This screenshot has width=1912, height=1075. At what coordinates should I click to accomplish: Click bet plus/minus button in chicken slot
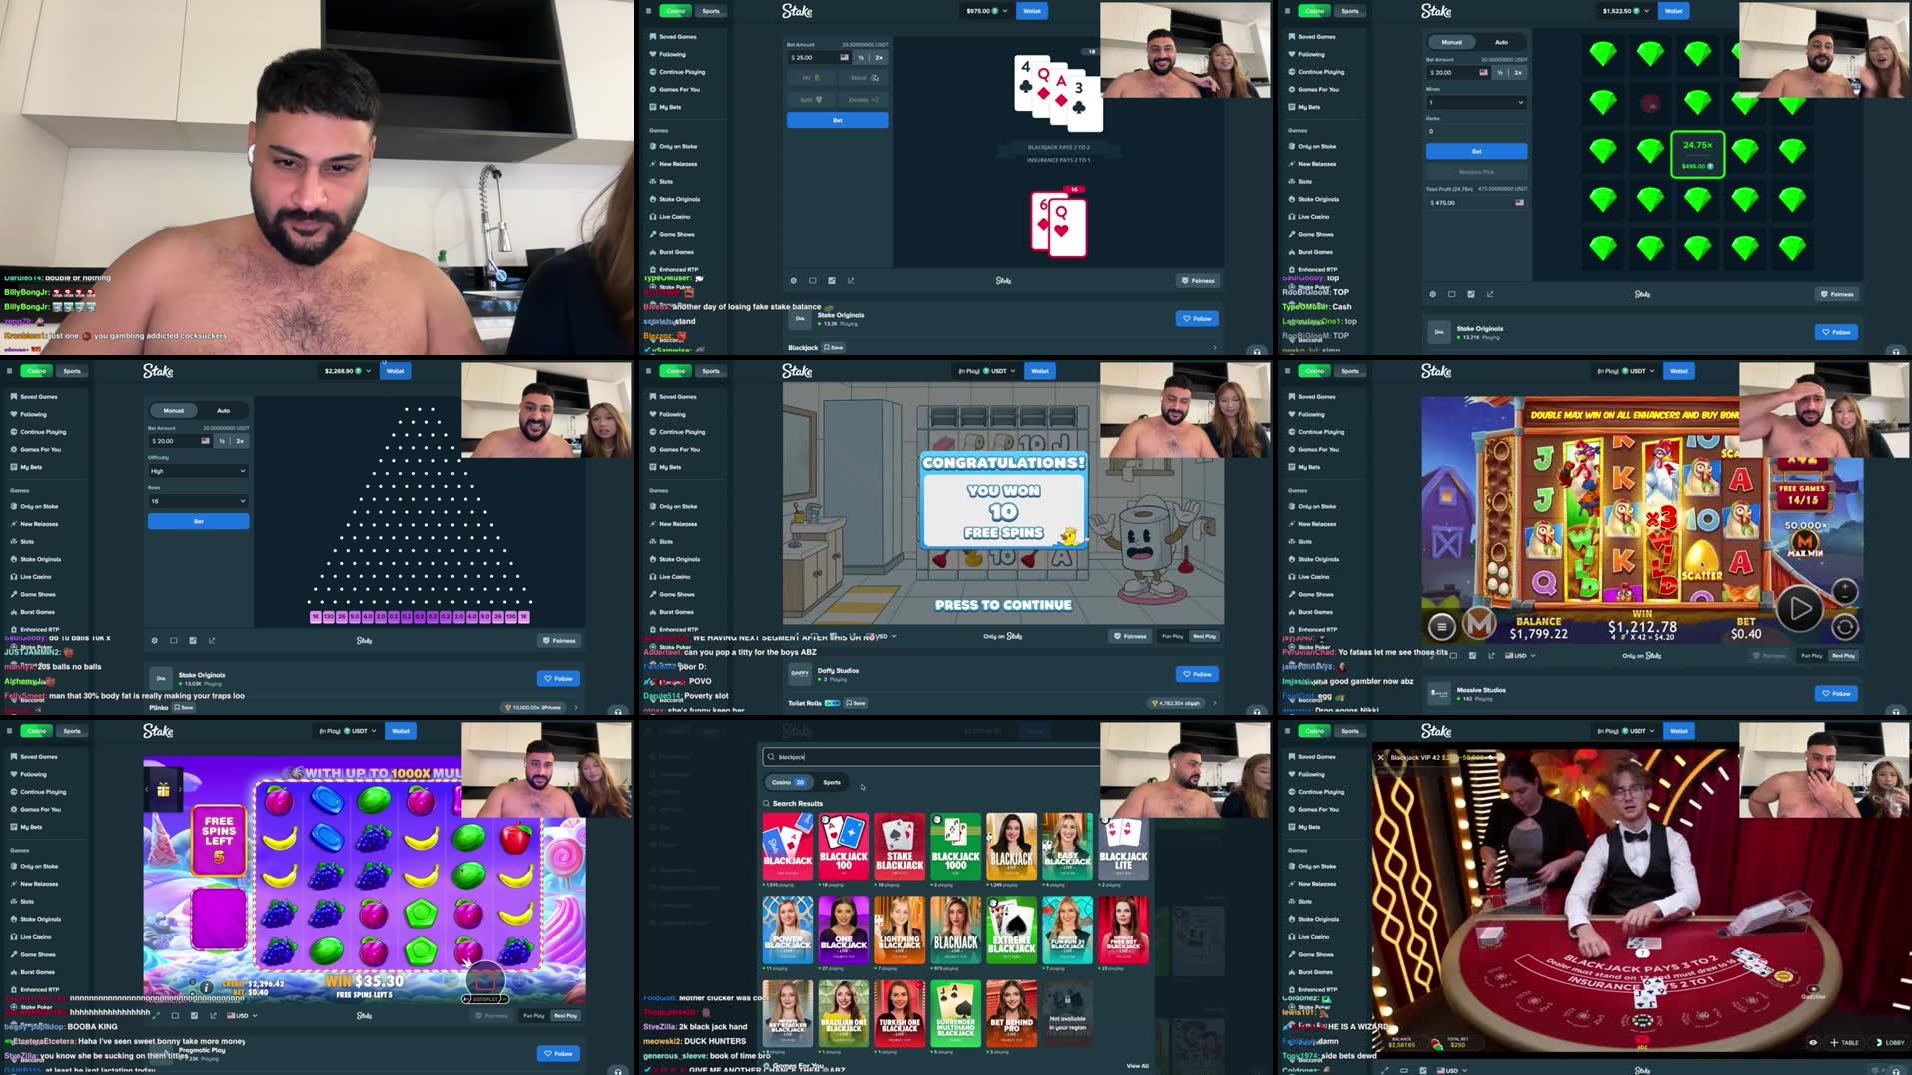(x=1845, y=591)
